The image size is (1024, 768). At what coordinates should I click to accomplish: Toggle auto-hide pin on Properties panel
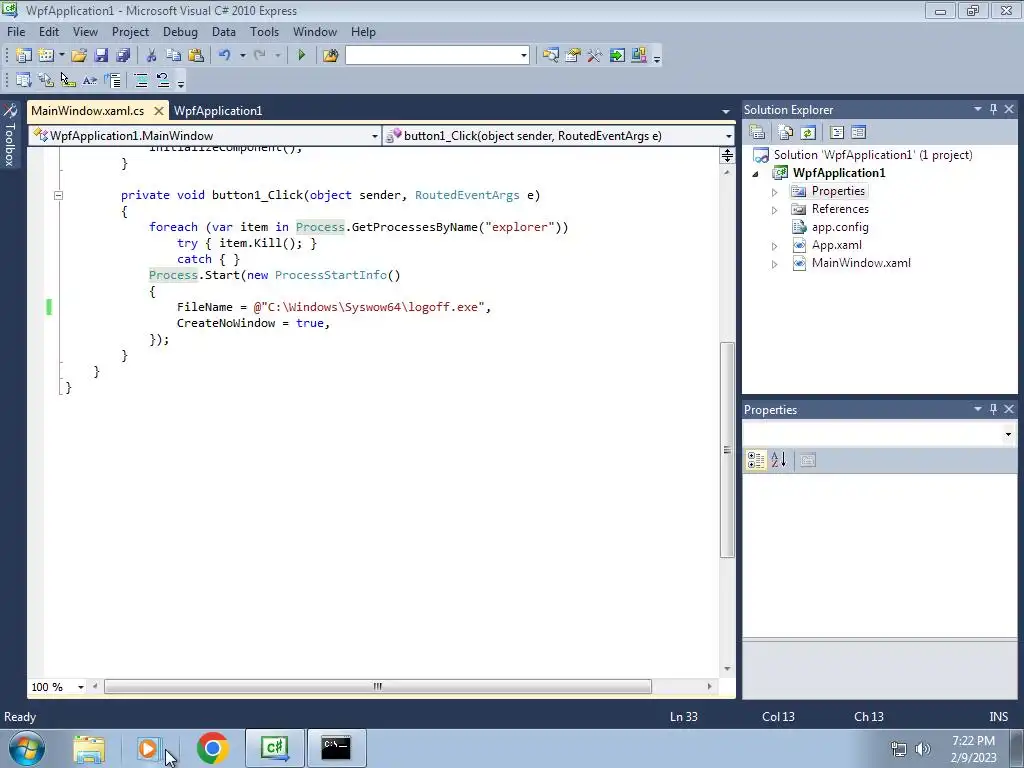[993, 409]
